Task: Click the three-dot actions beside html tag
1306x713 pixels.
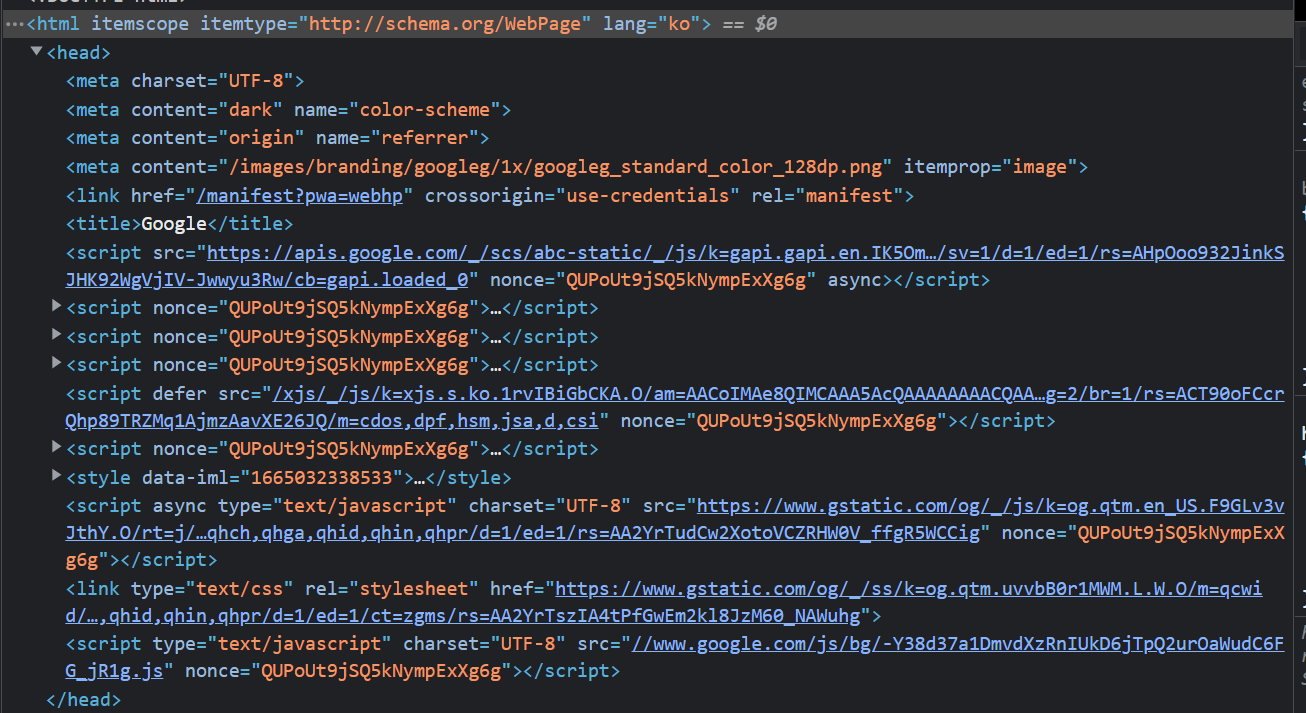Action: click(13, 23)
